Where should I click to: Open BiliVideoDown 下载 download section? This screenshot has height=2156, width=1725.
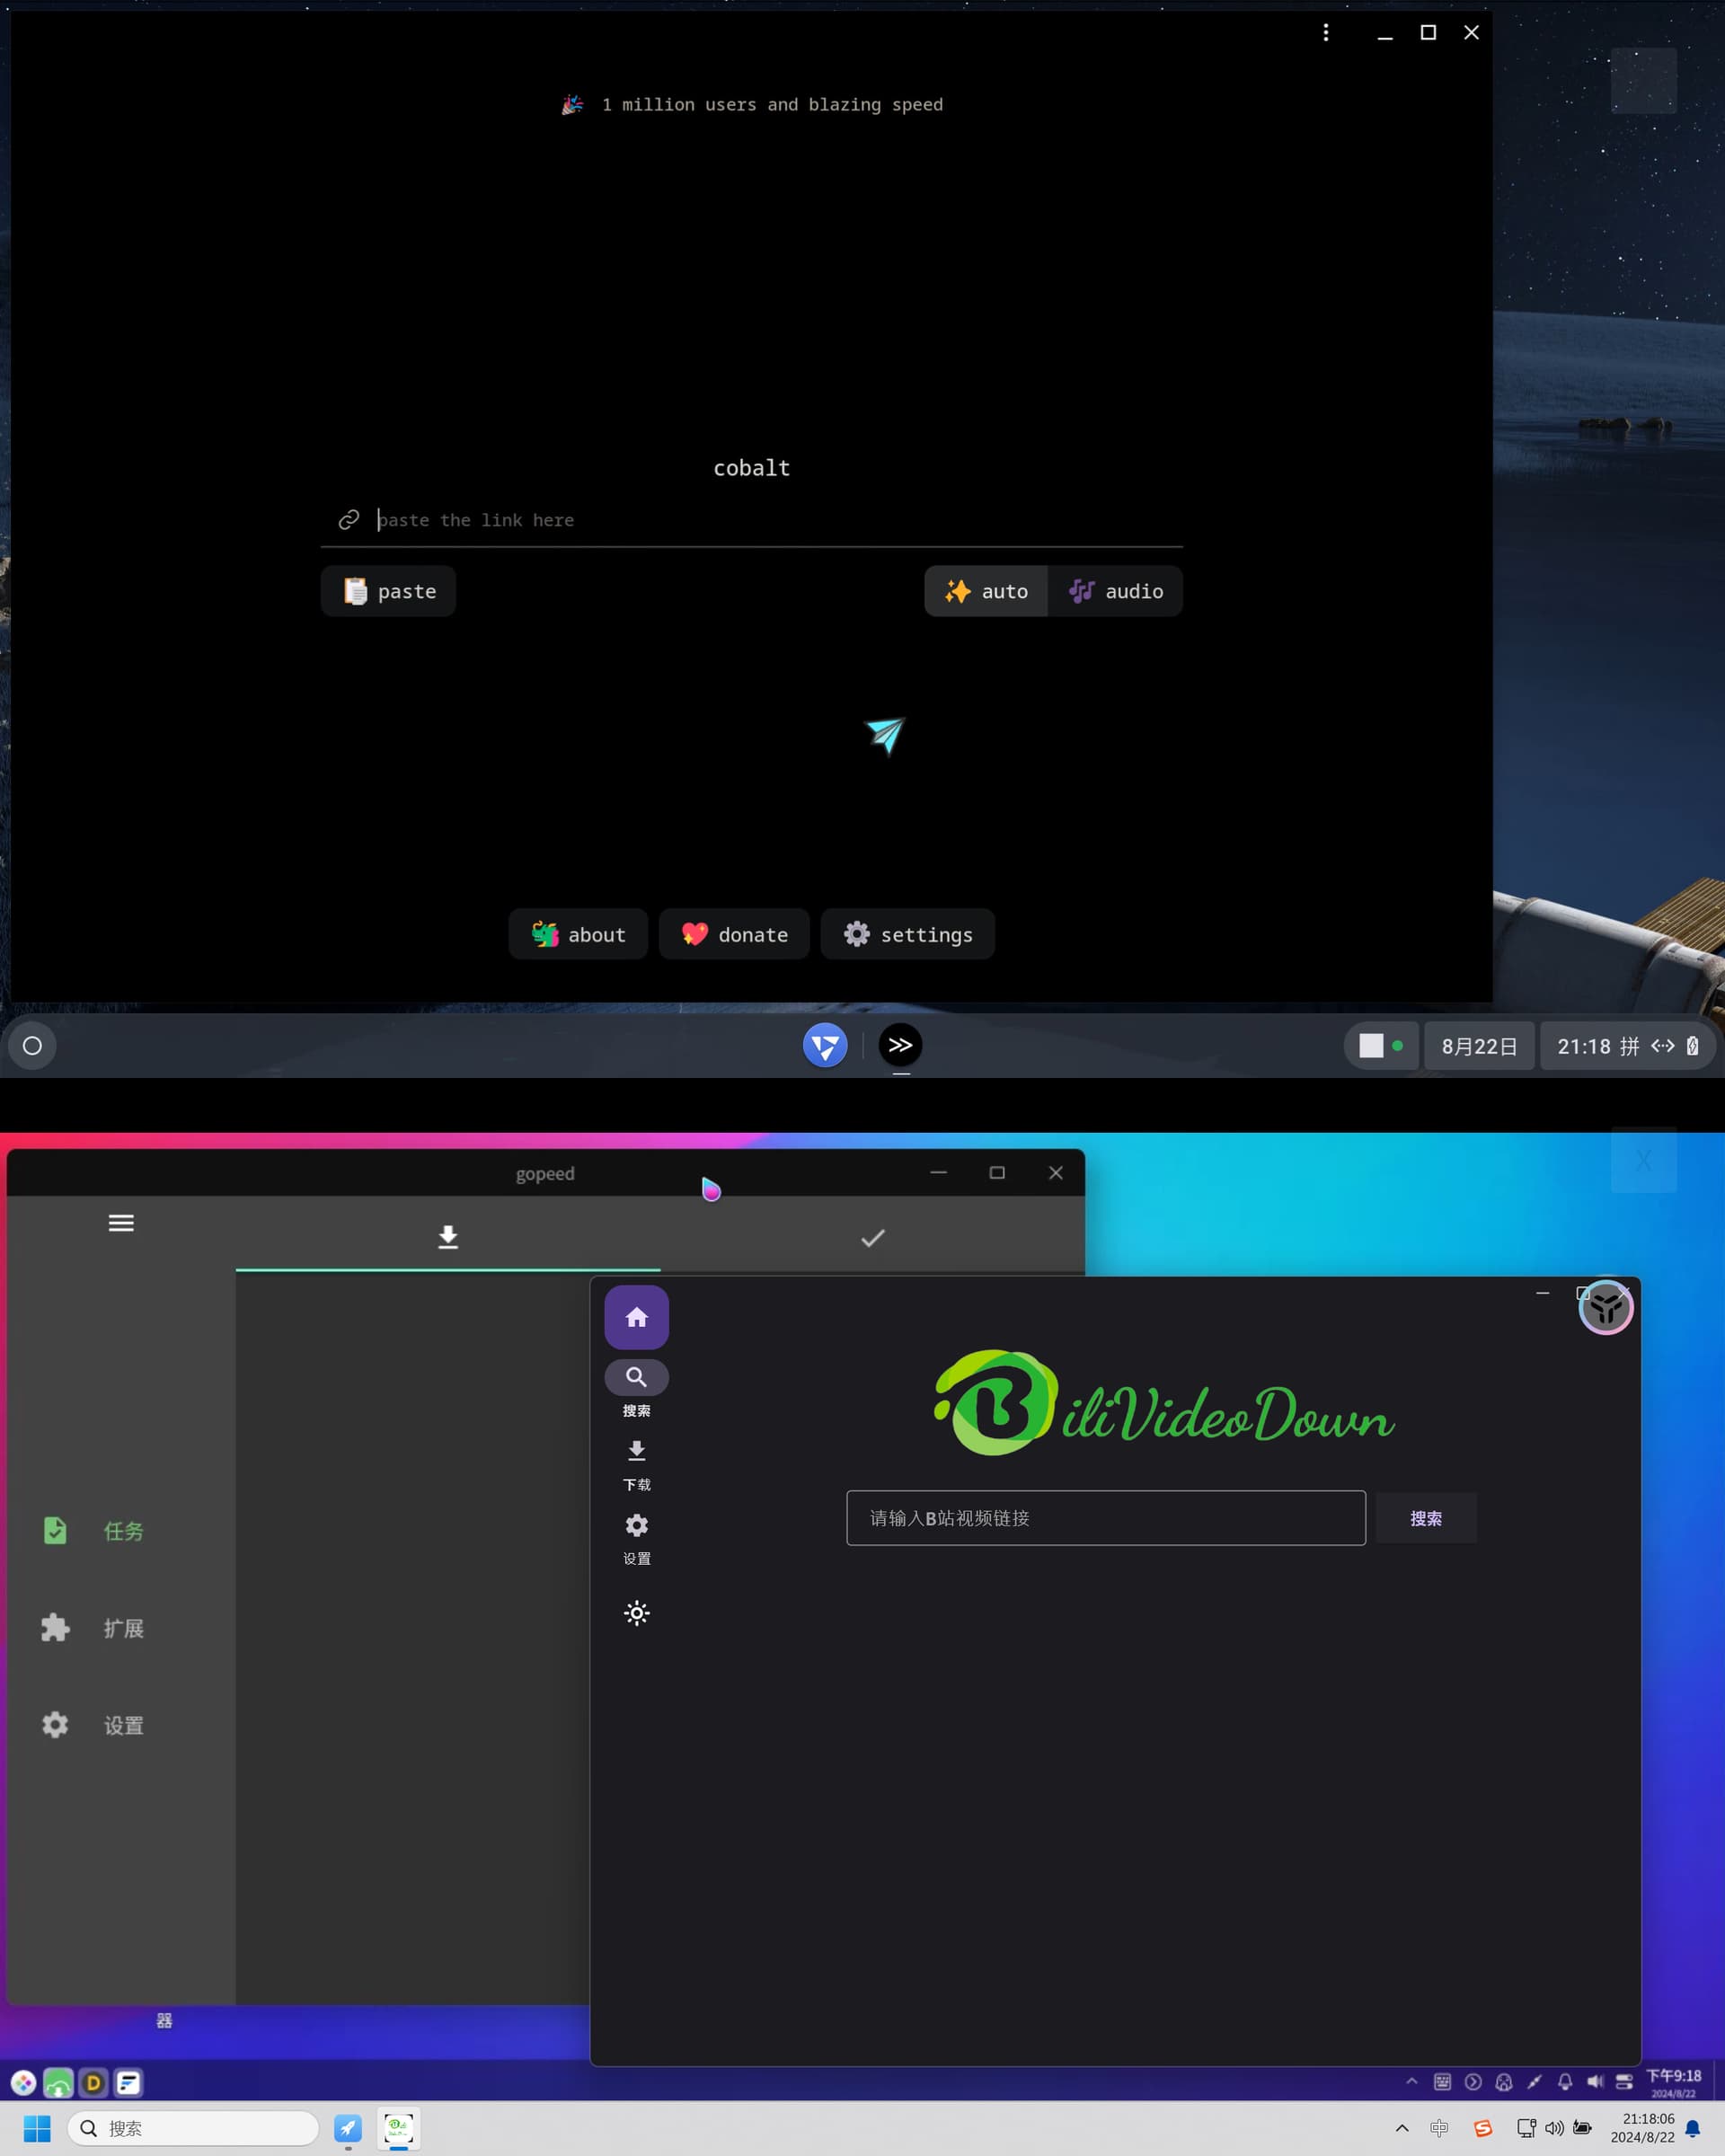click(636, 1464)
